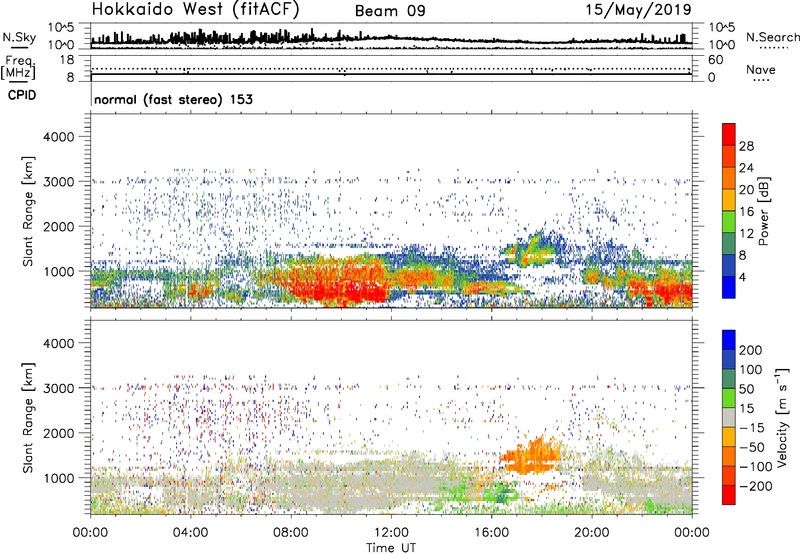Click the velocity panel 'Slant Range [km]' label

tap(28, 418)
